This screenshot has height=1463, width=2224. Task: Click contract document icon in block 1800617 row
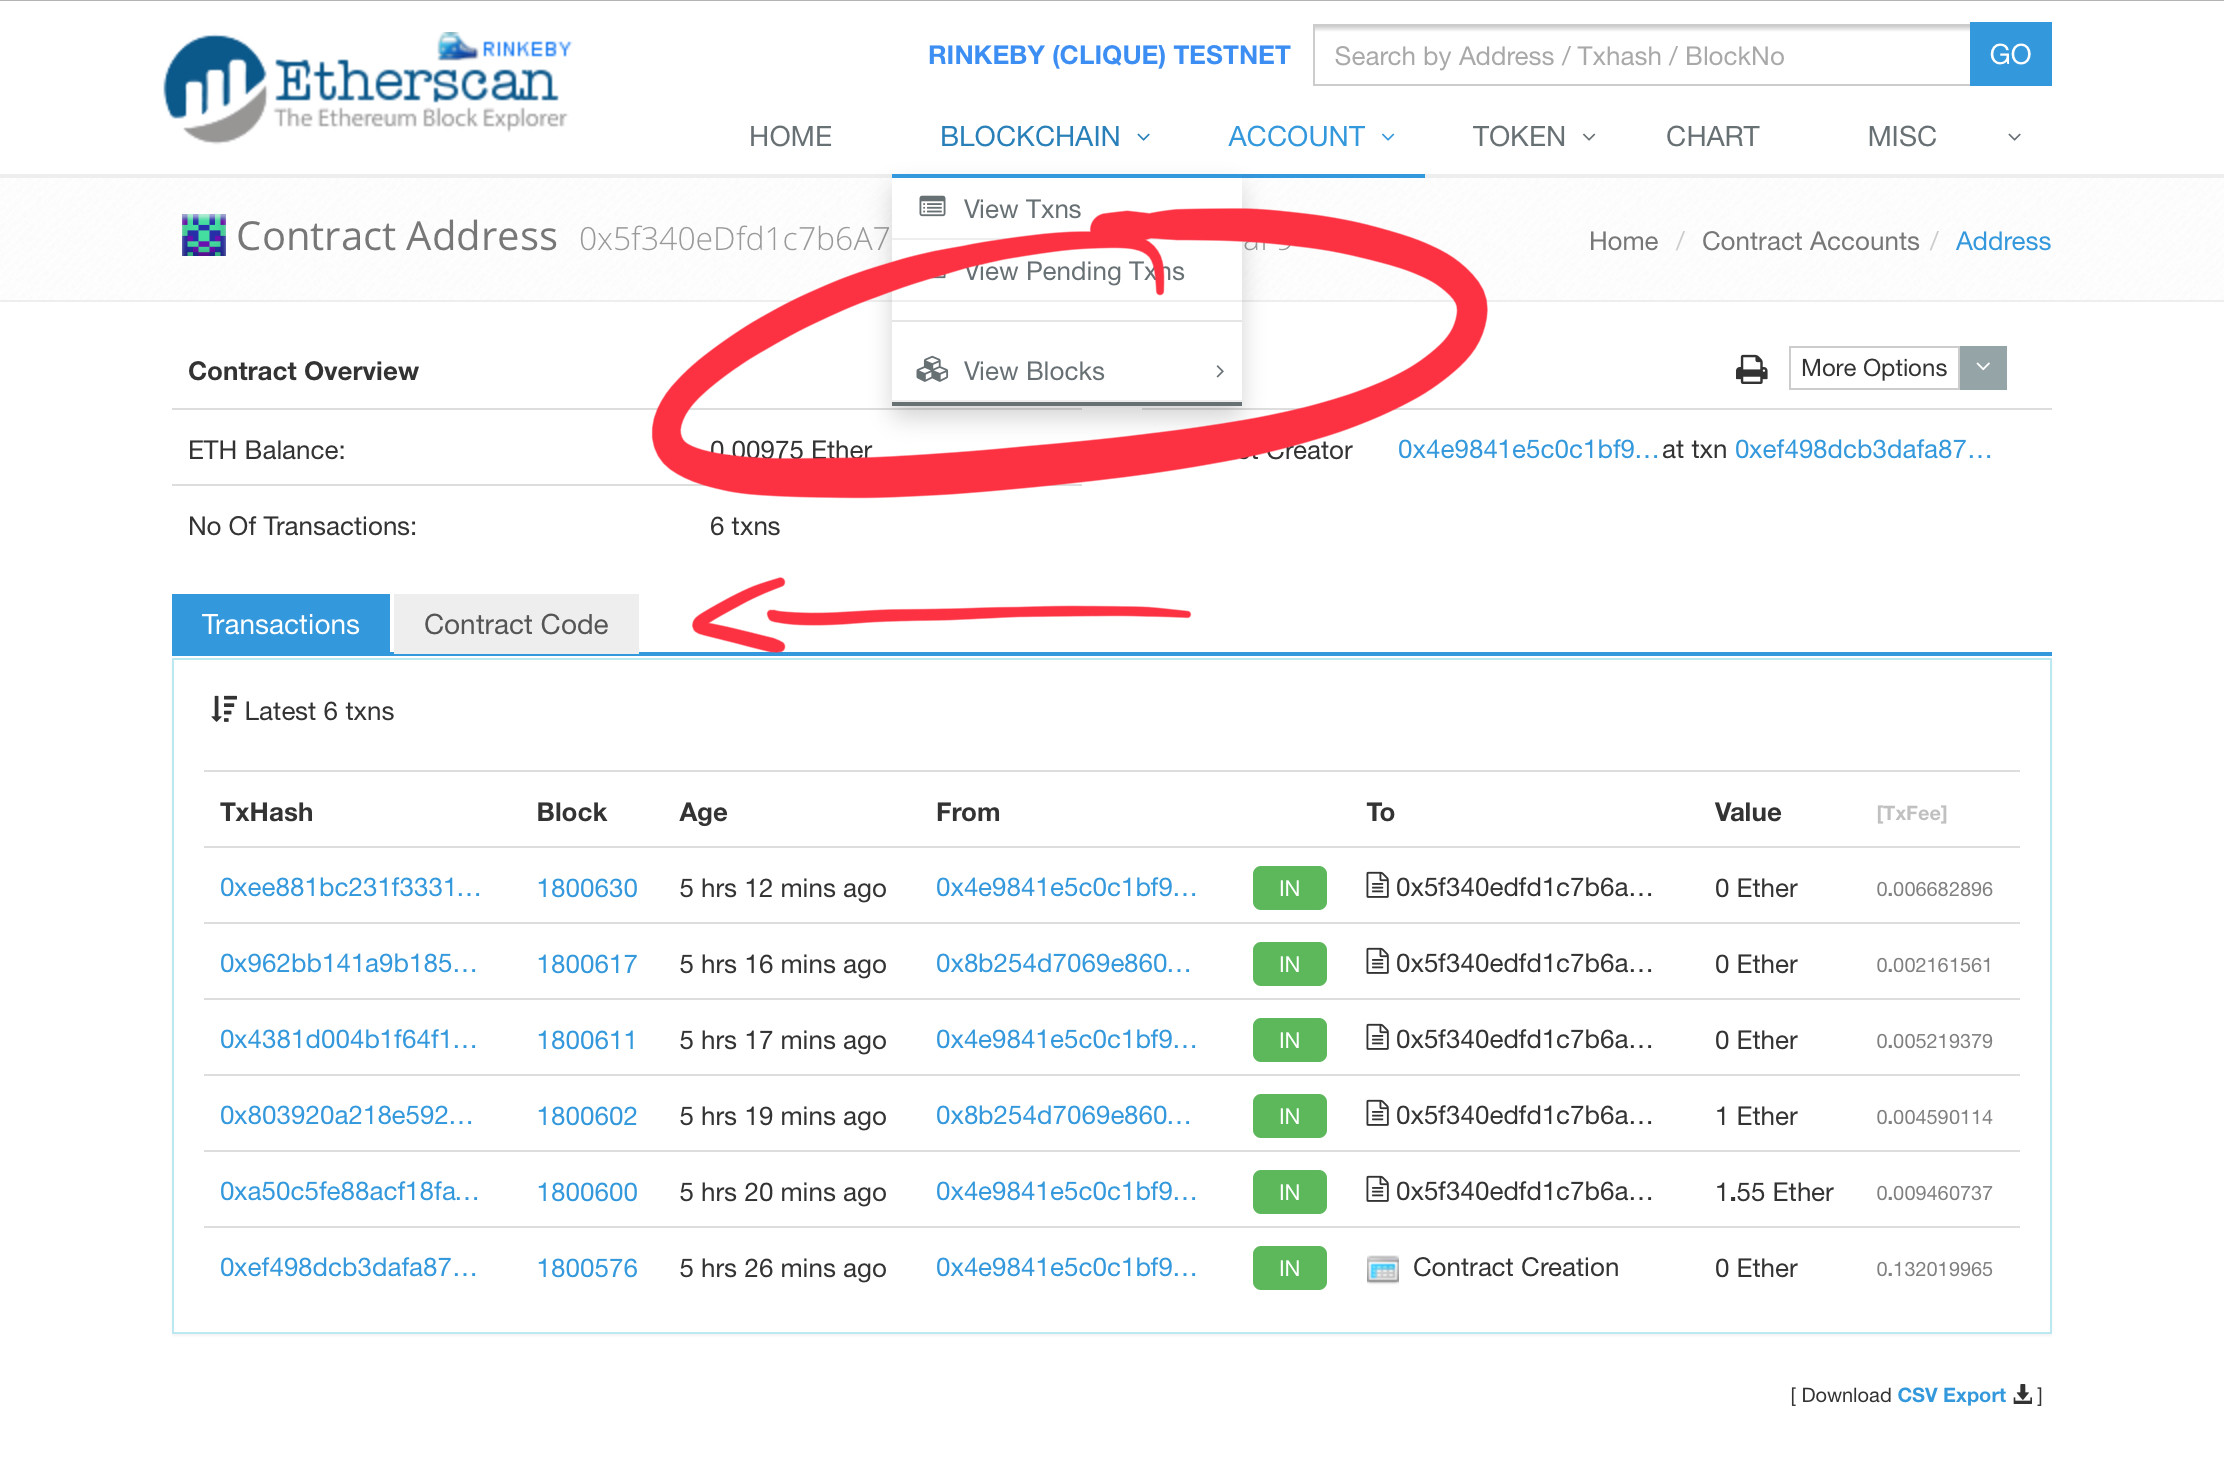point(1377,962)
